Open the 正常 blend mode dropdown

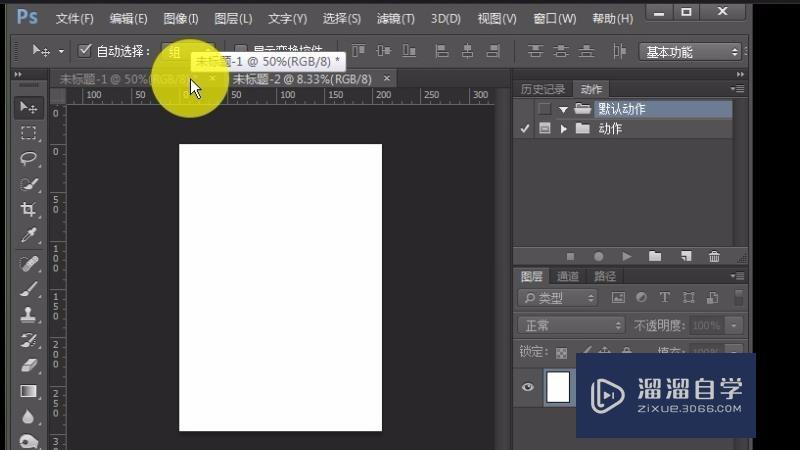coord(571,325)
